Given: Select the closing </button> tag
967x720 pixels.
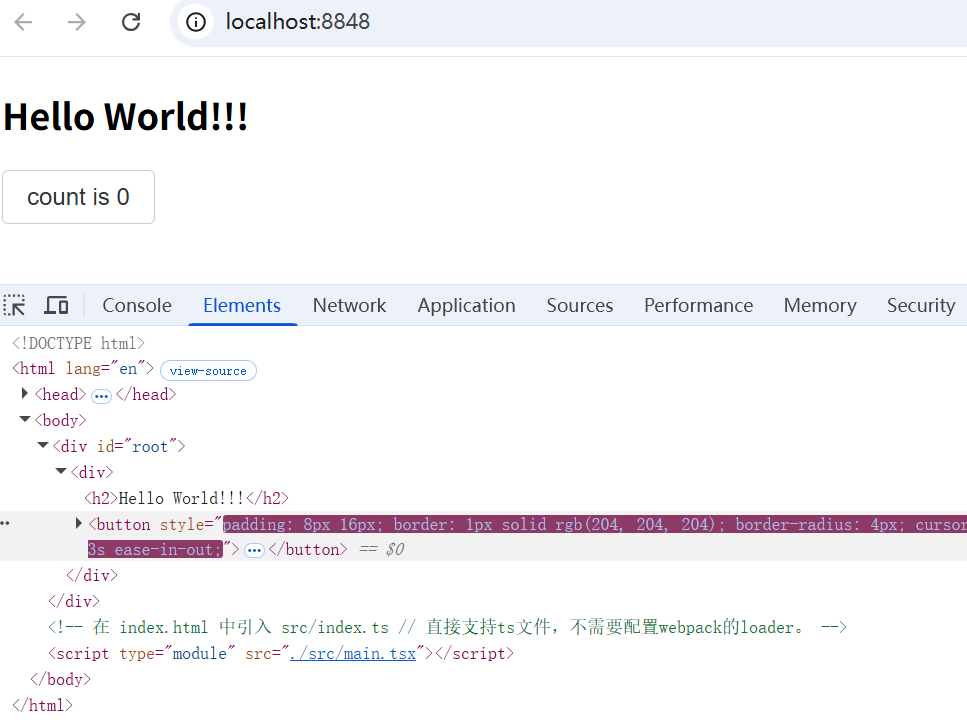Looking at the screenshot, I should tap(308, 549).
